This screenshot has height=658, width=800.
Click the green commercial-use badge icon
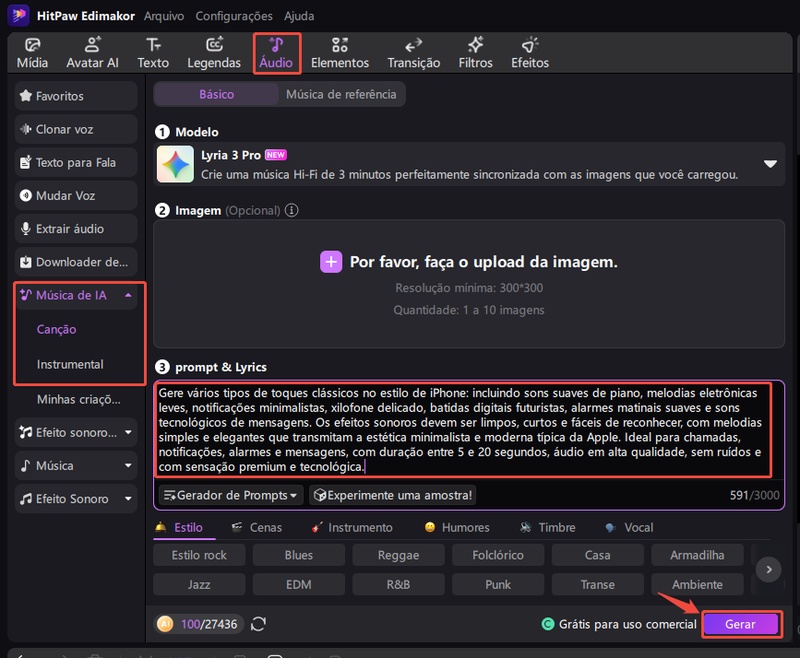(547, 624)
